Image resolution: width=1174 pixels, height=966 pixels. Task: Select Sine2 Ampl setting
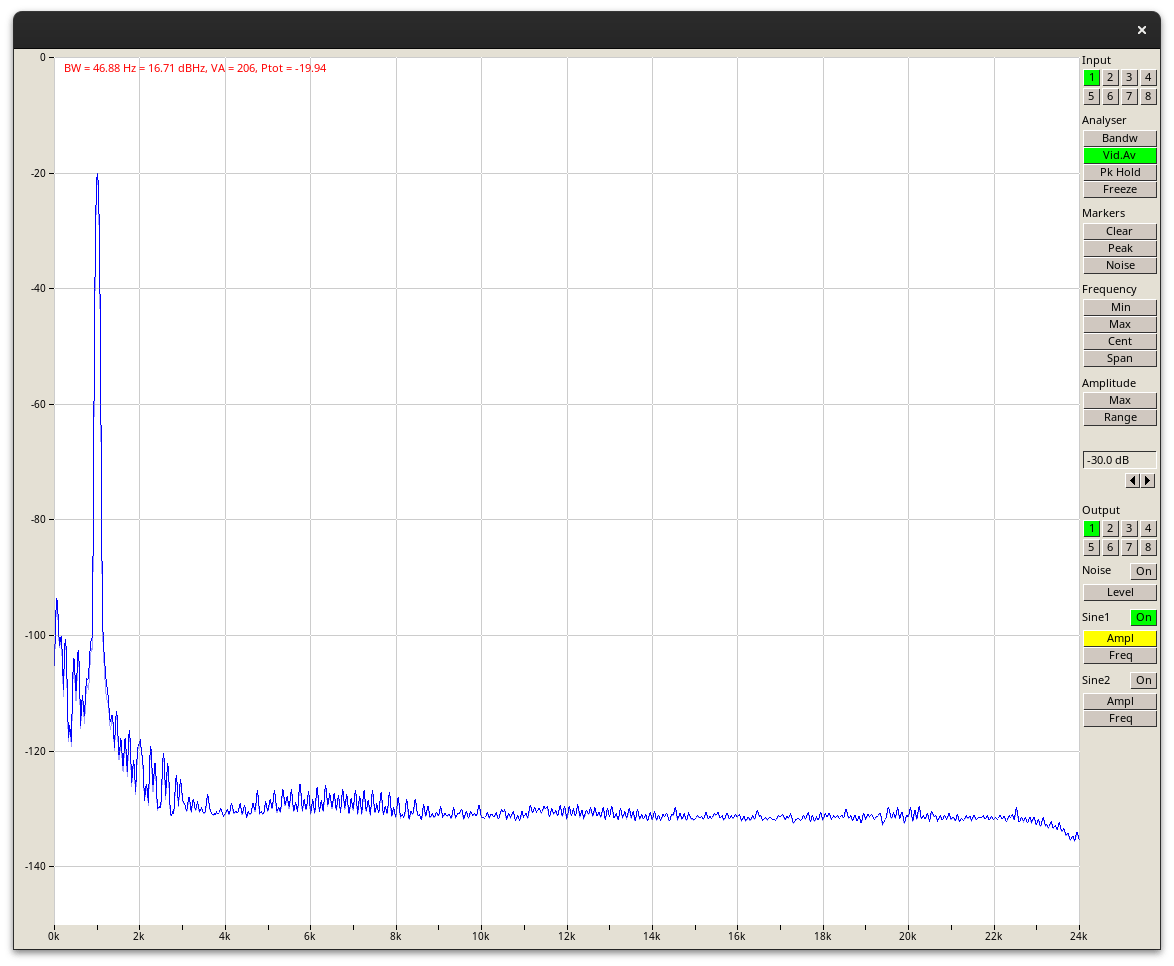pyautogui.click(x=1120, y=702)
